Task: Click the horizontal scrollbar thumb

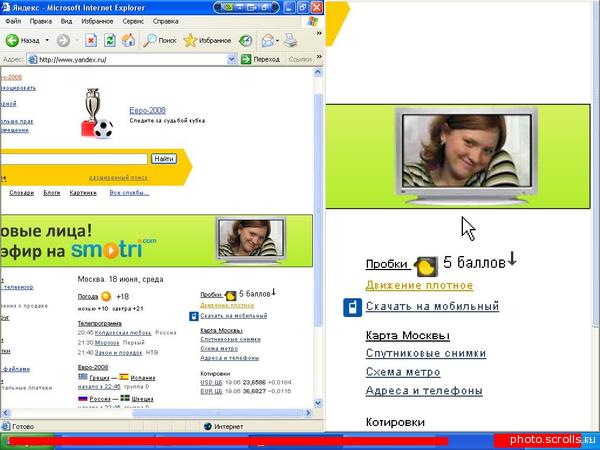Action: (217, 413)
